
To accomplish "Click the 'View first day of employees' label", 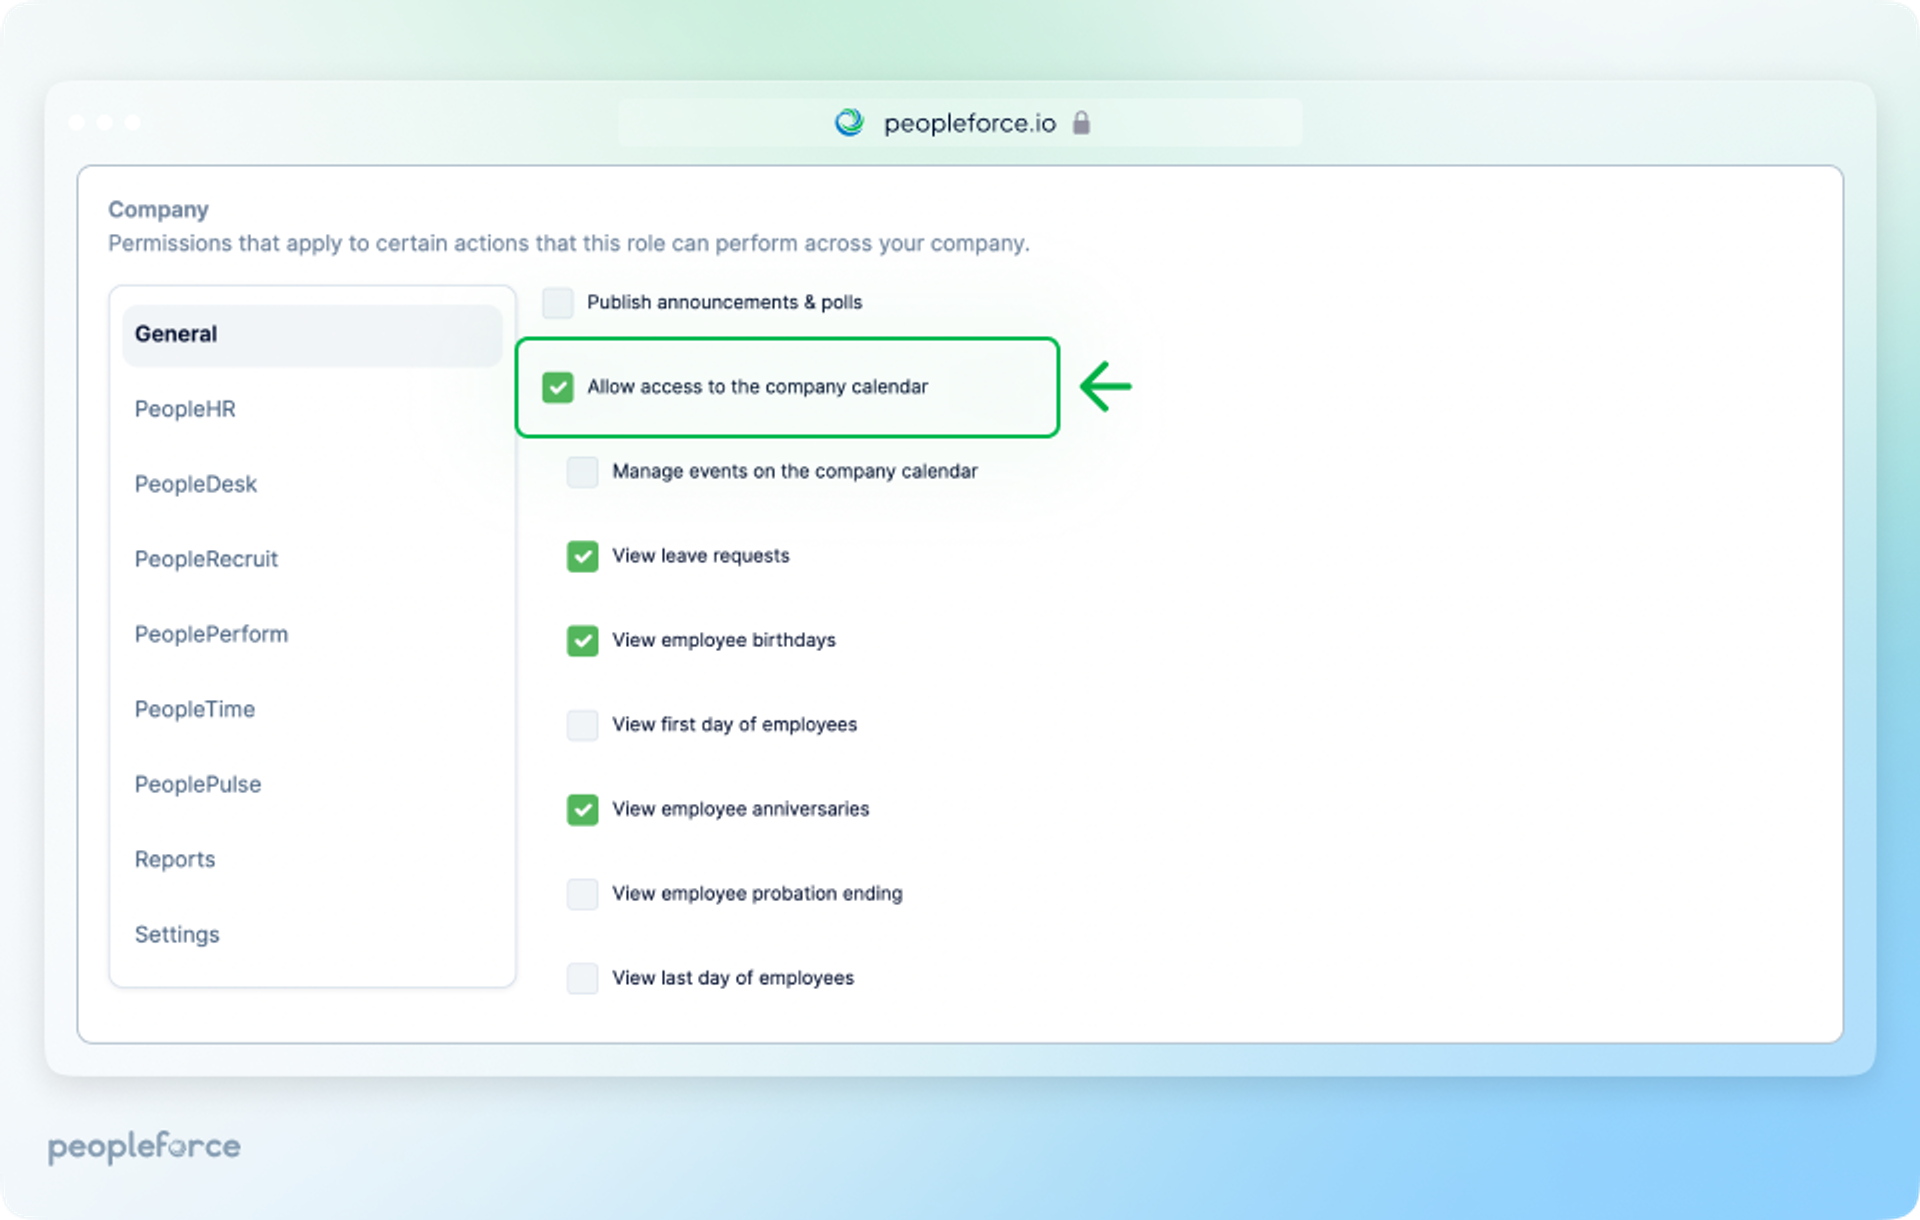I will [735, 725].
